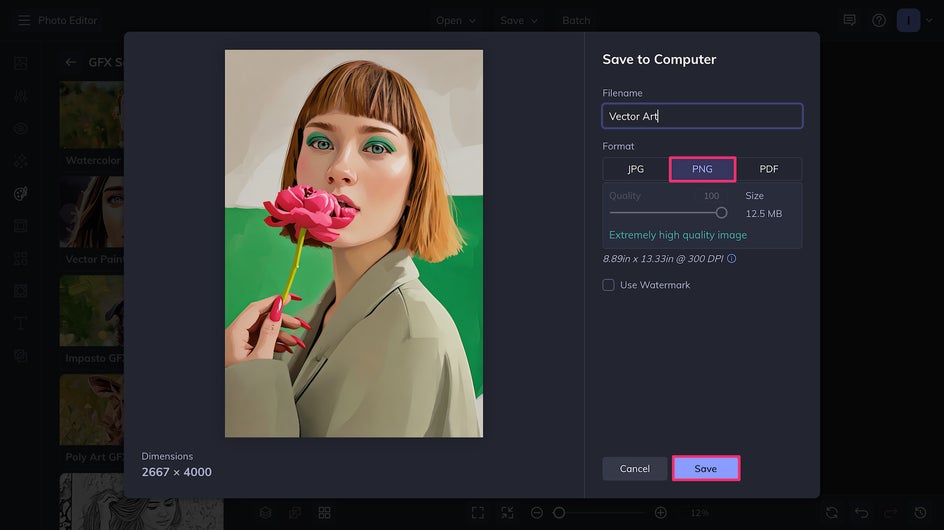The image size is (944, 530).
Task: Click the Save button in the dialog
Action: [x=706, y=469]
